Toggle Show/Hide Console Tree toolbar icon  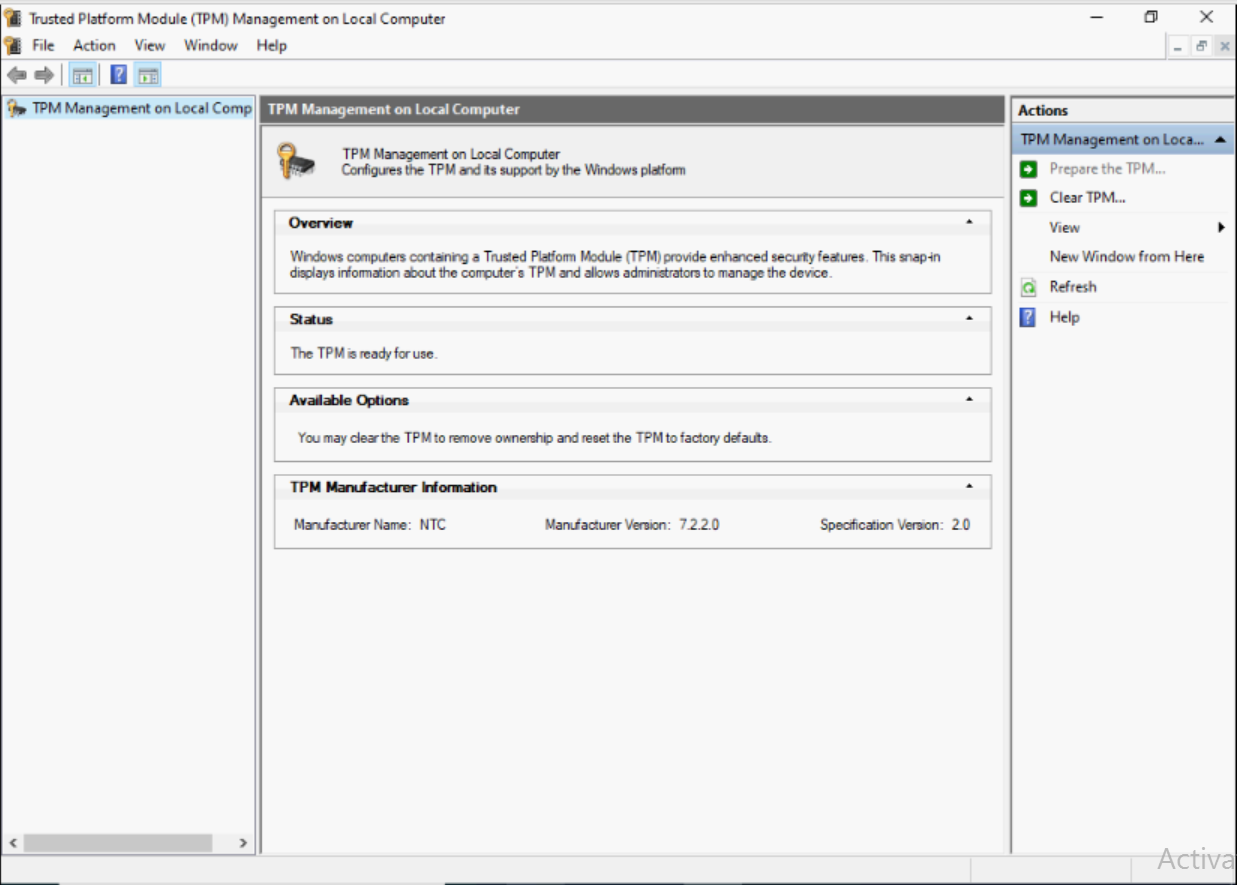coord(83,75)
